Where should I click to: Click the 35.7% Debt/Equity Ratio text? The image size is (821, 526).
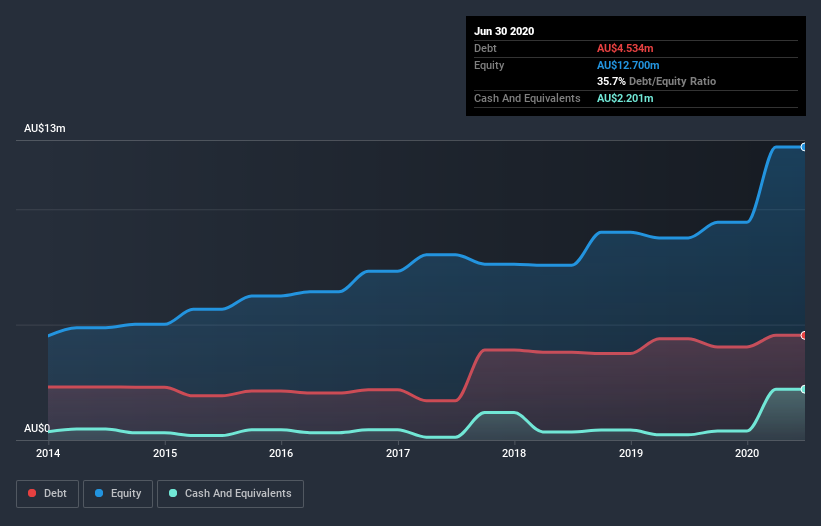click(657, 81)
